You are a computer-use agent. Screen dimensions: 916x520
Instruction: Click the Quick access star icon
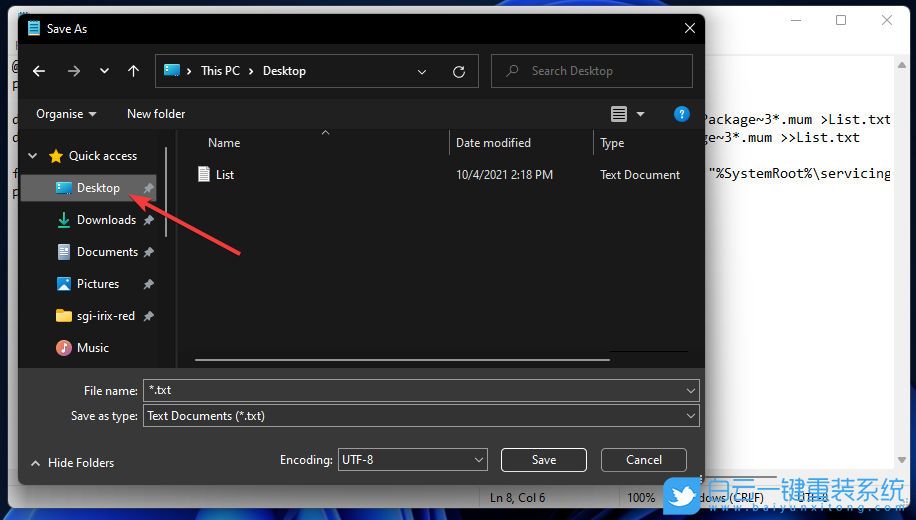coord(56,156)
